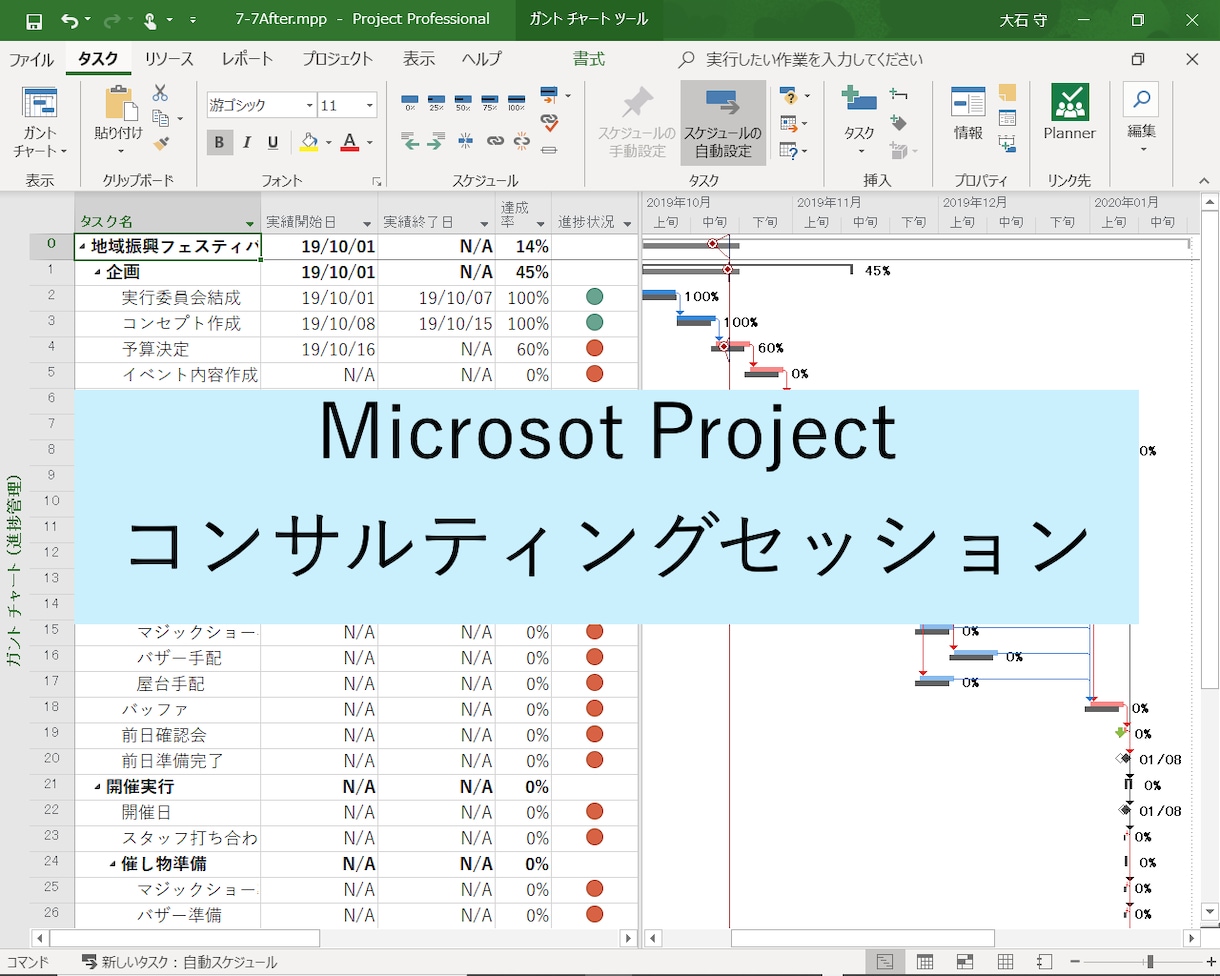Open 情報 task information dialog

coord(966,110)
